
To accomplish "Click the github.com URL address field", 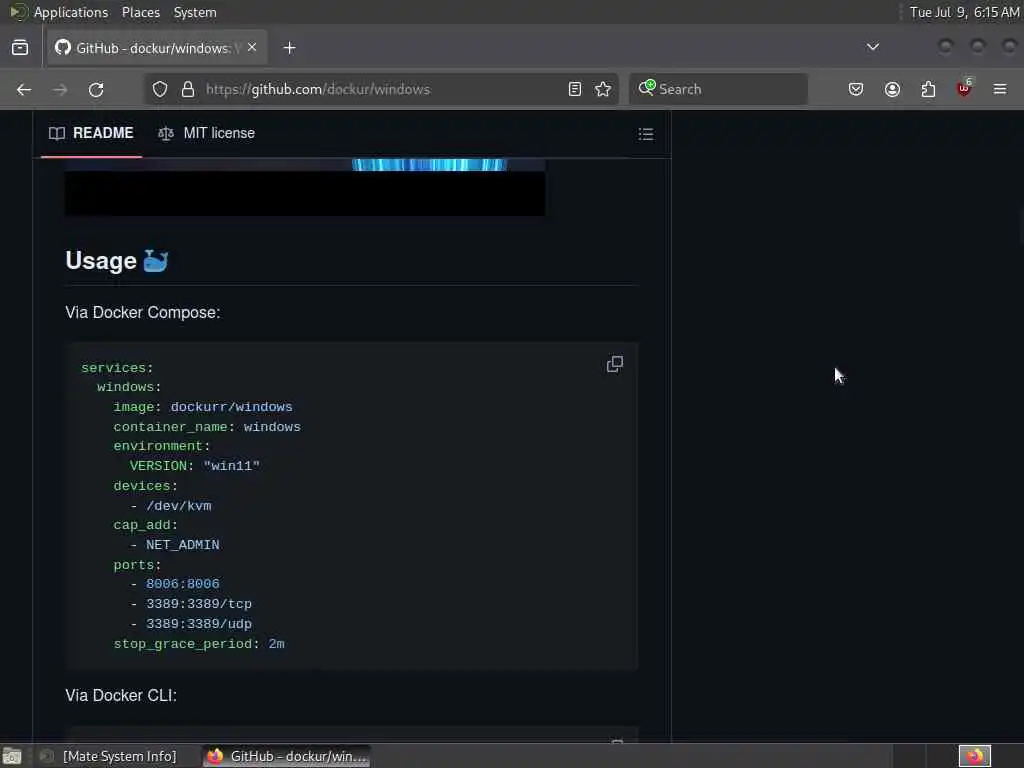I will (x=381, y=89).
